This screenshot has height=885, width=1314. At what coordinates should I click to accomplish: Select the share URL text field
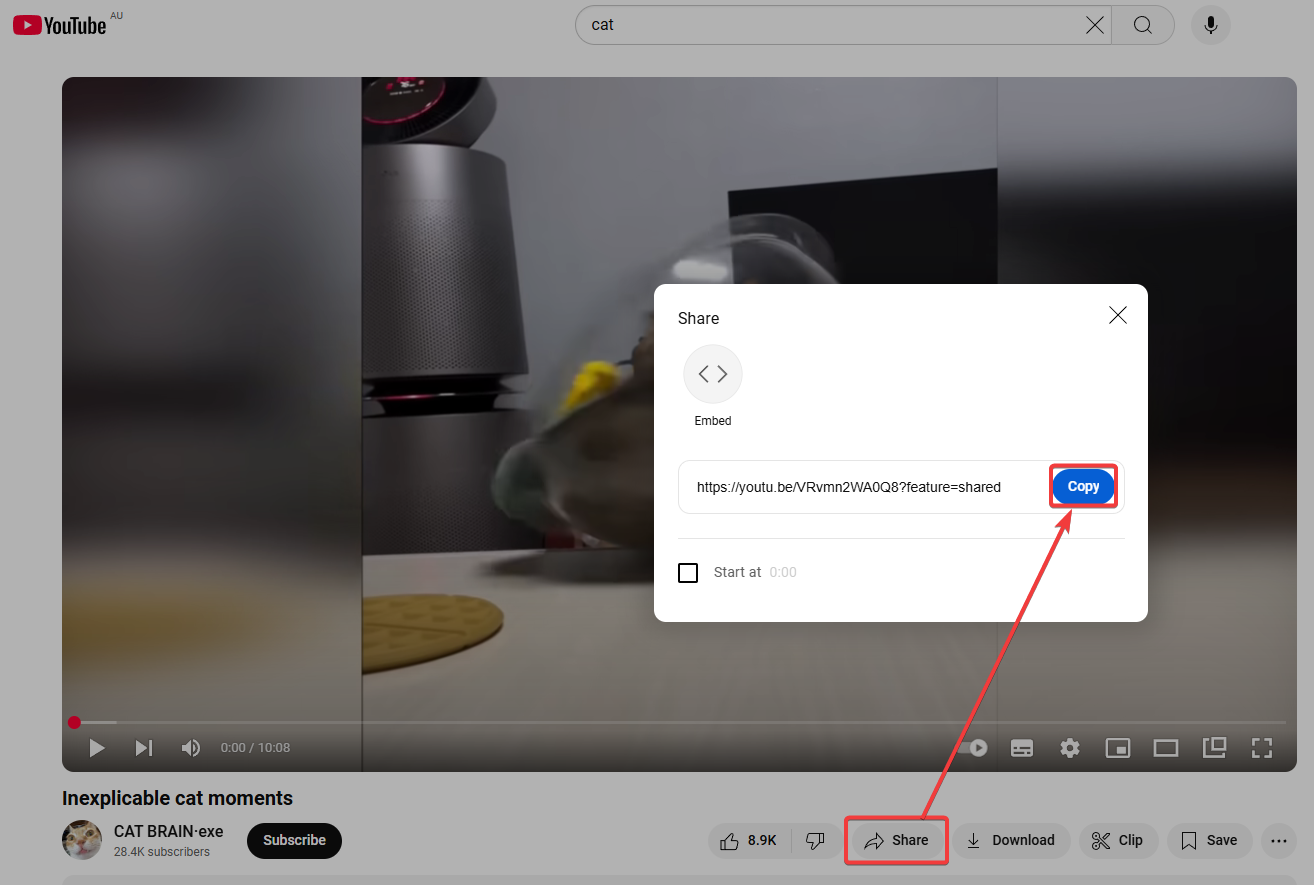coord(849,487)
